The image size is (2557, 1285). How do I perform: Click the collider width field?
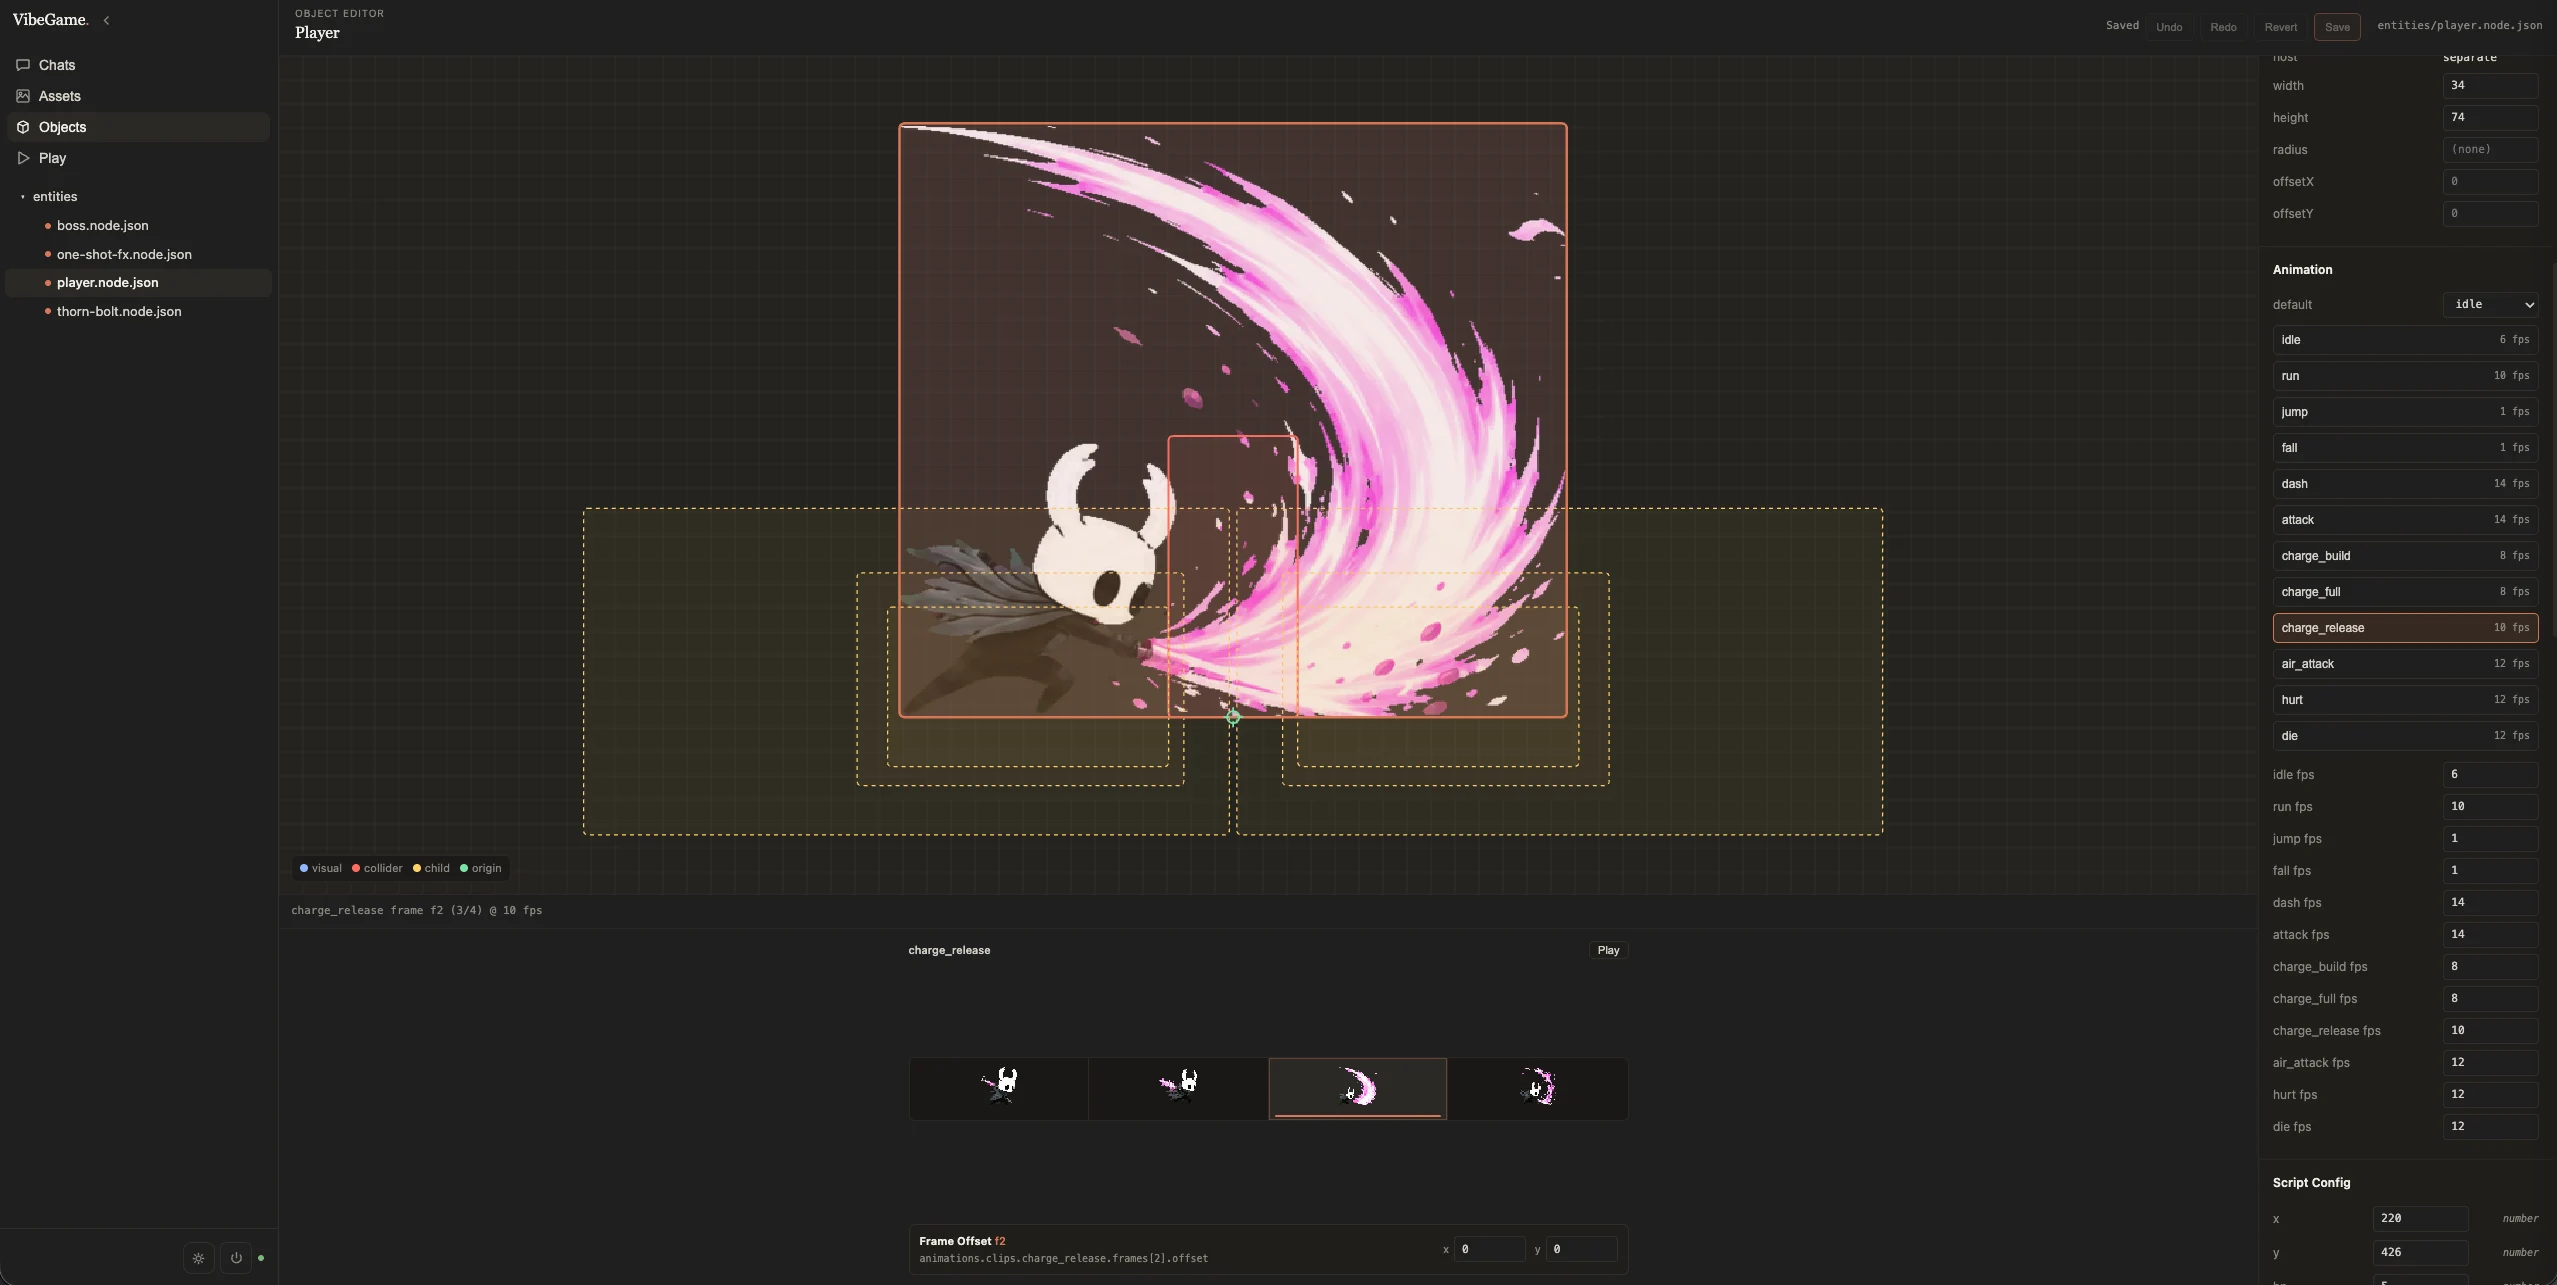(x=2490, y=86)
